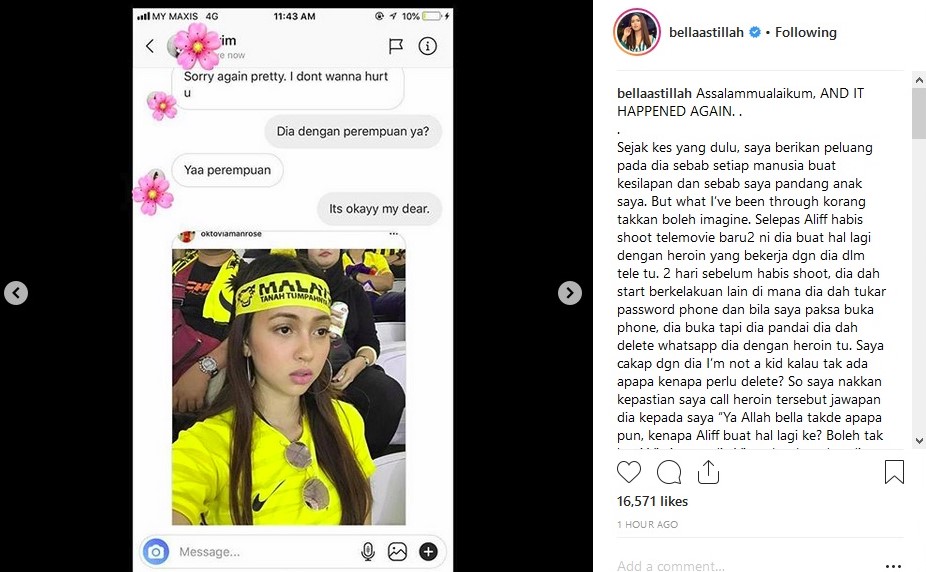Open comments via speech bubble icon
The height and width of the screenshot is (572, 926).
(x=669, y=472)
